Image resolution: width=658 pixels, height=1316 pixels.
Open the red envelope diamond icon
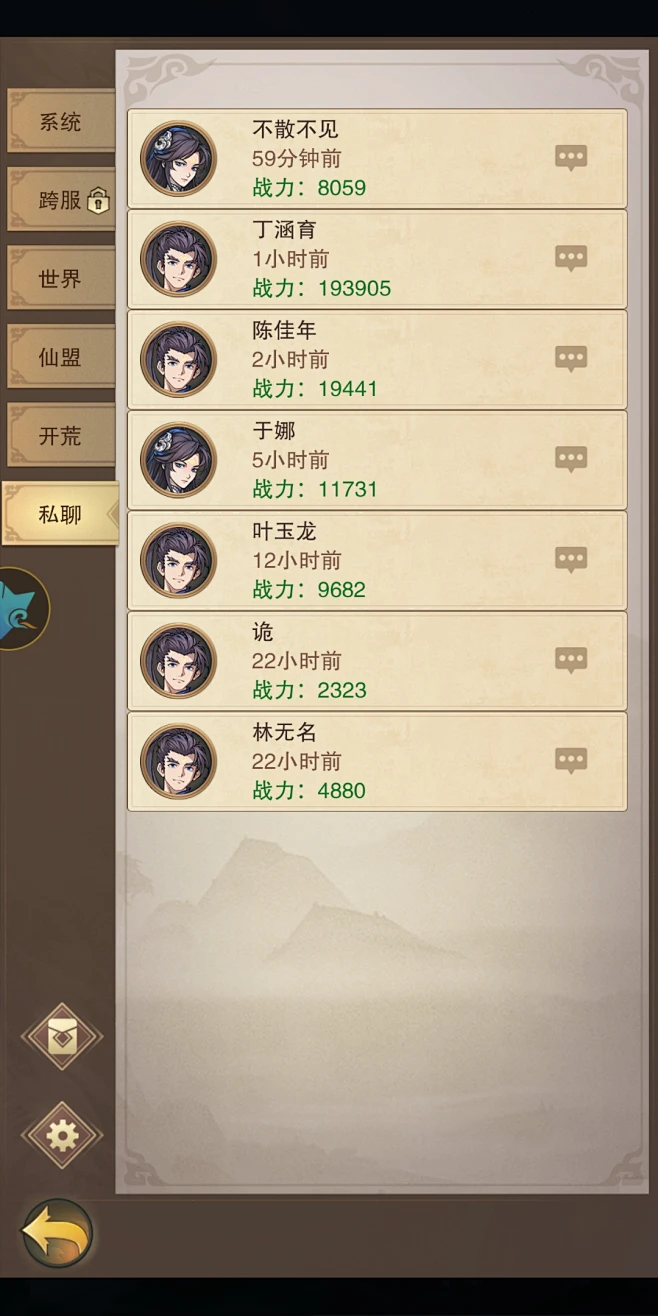click(62, 1037)
